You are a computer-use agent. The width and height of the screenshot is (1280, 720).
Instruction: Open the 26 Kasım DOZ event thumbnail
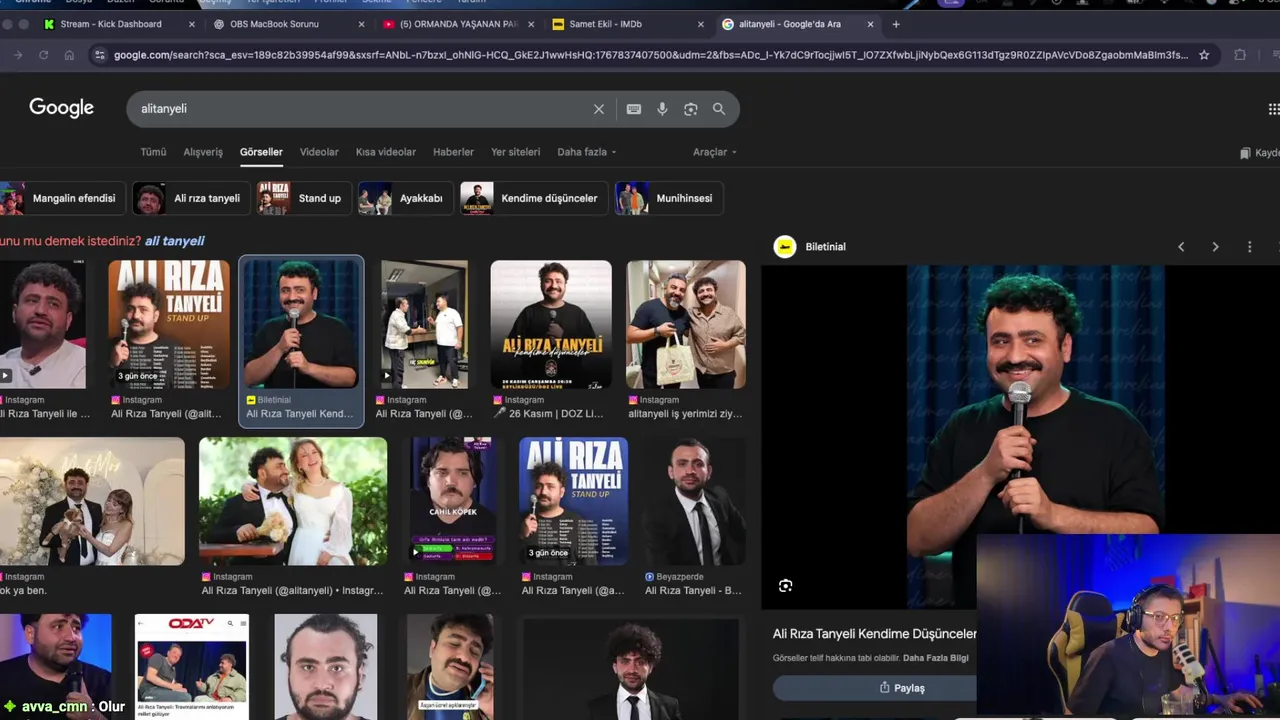coord(551,324)
